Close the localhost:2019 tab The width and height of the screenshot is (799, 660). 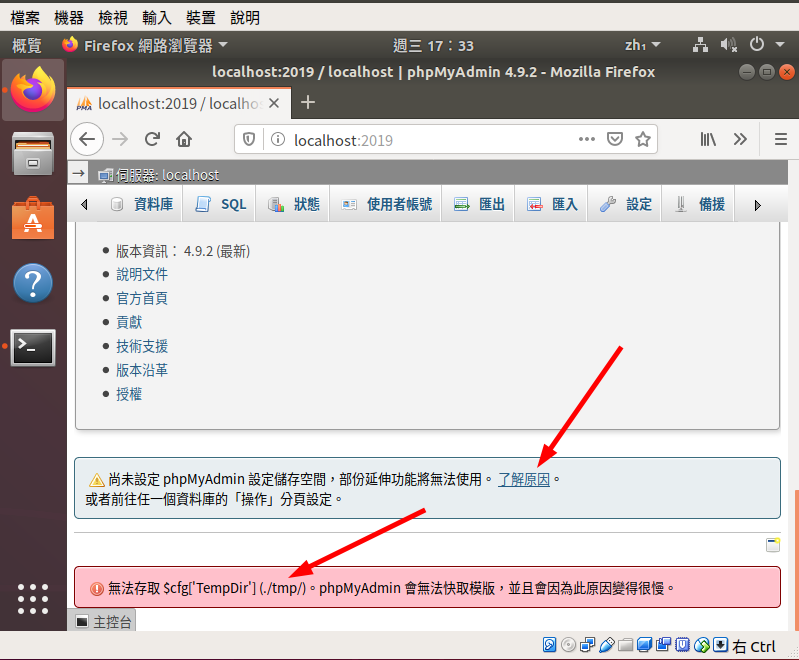coord(274,103)
